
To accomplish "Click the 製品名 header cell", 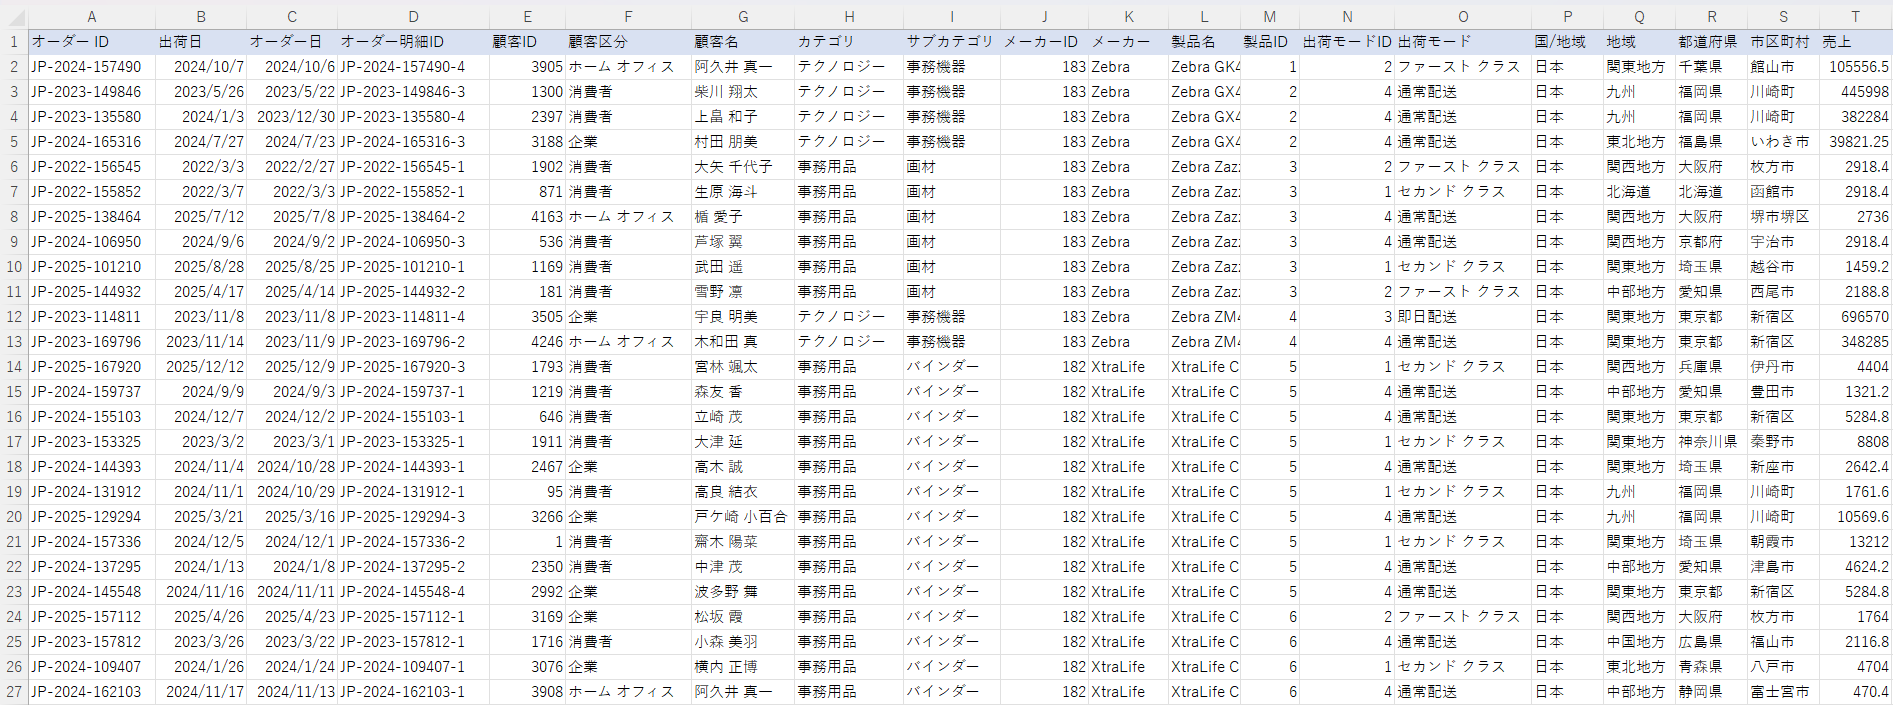I will [x=1204, y=41].
